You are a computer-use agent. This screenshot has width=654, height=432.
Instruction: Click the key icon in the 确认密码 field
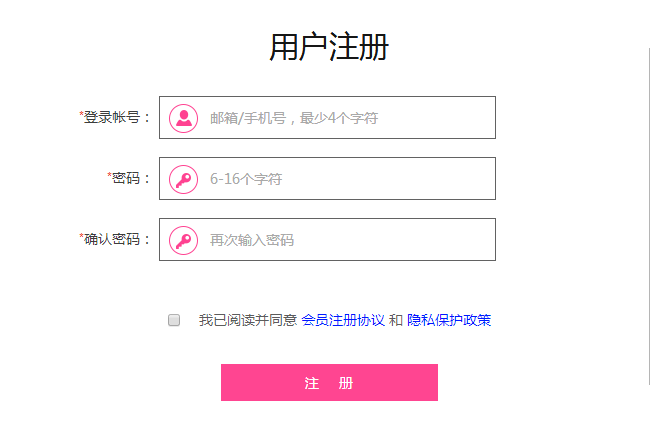(x=184, y=240)
